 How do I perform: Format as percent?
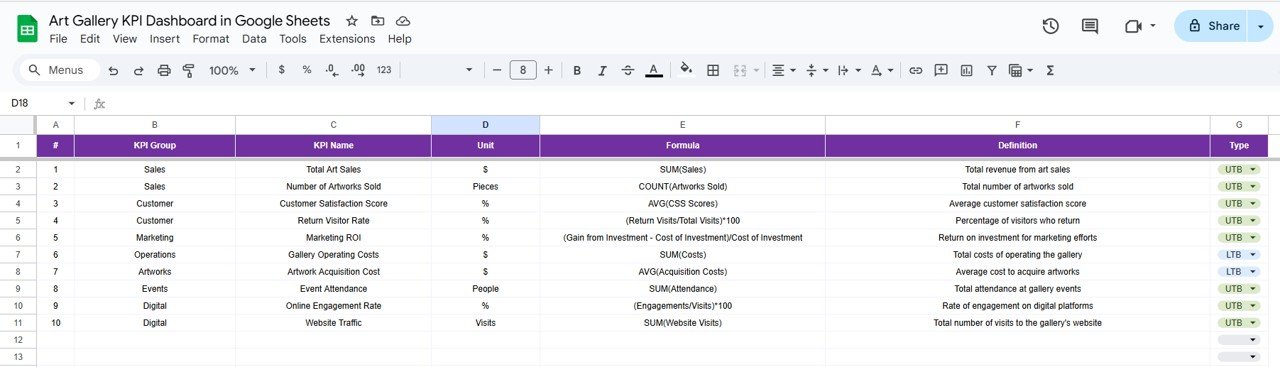click(x=307, y=70)
